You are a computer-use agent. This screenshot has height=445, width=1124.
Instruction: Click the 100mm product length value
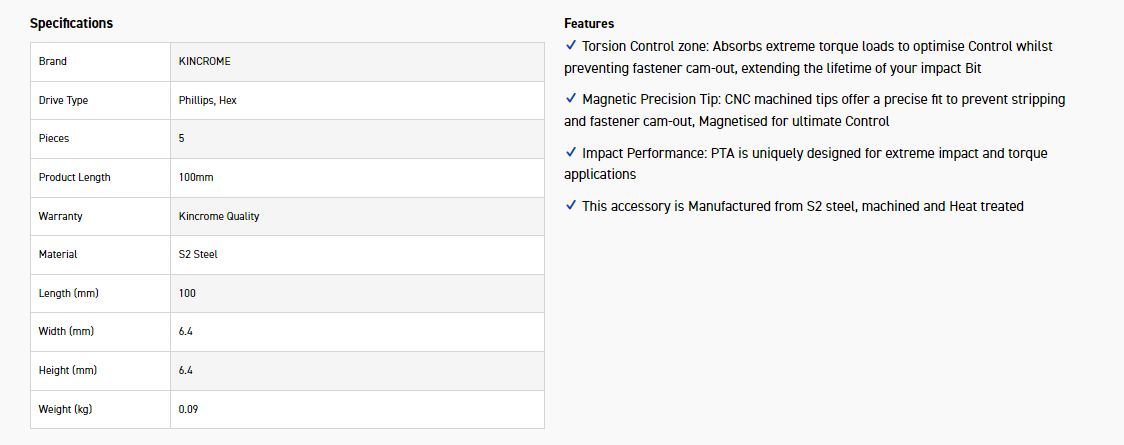point(196,177)
